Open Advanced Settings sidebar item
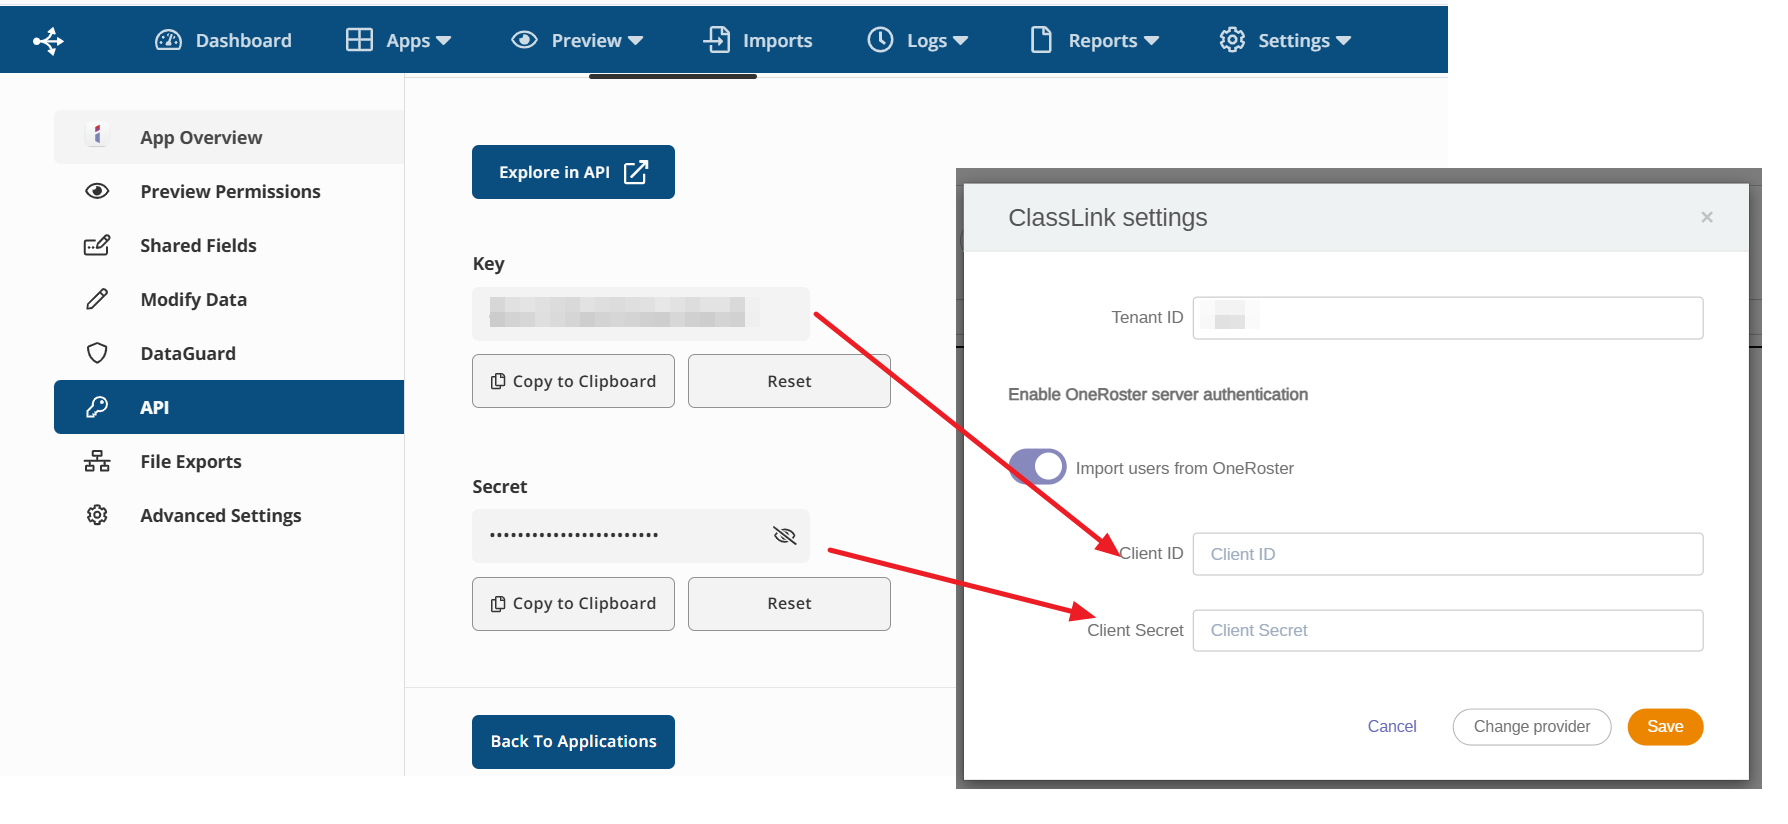The width and height of the screenshot is (1788, 824). 229,515
